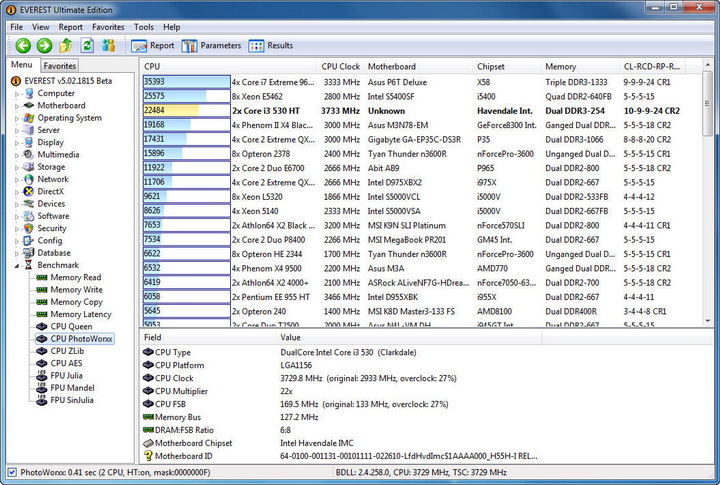Select the Devices tree icon

29,203
